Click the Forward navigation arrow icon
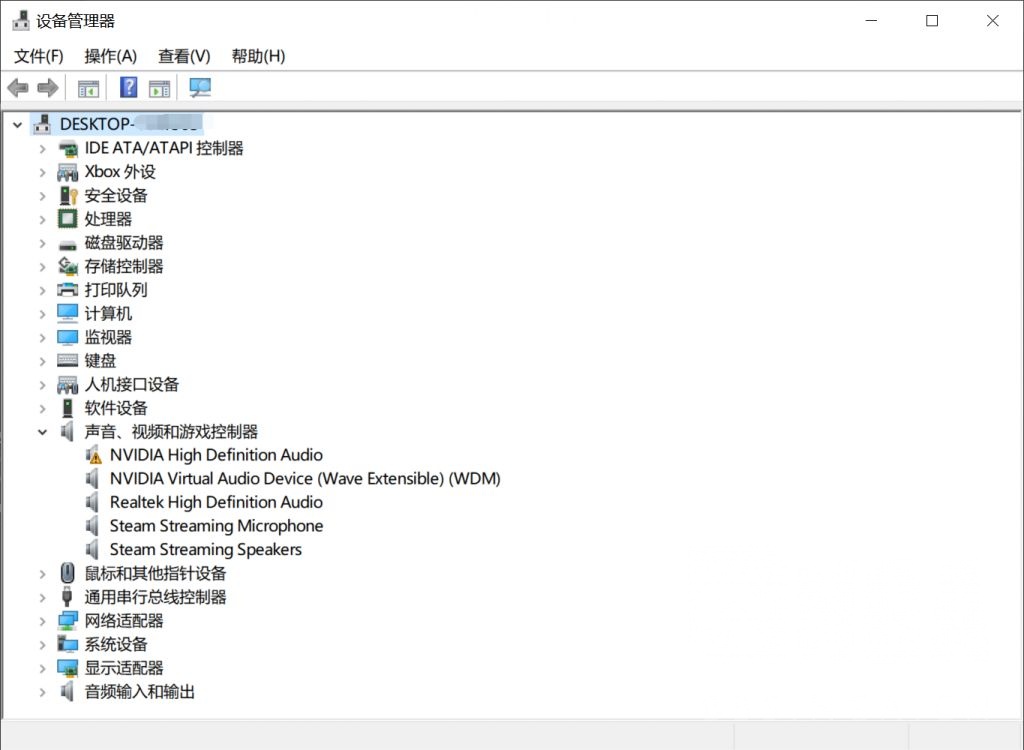The height and width of the screenshot is (750, 1024). coord(47,87)
